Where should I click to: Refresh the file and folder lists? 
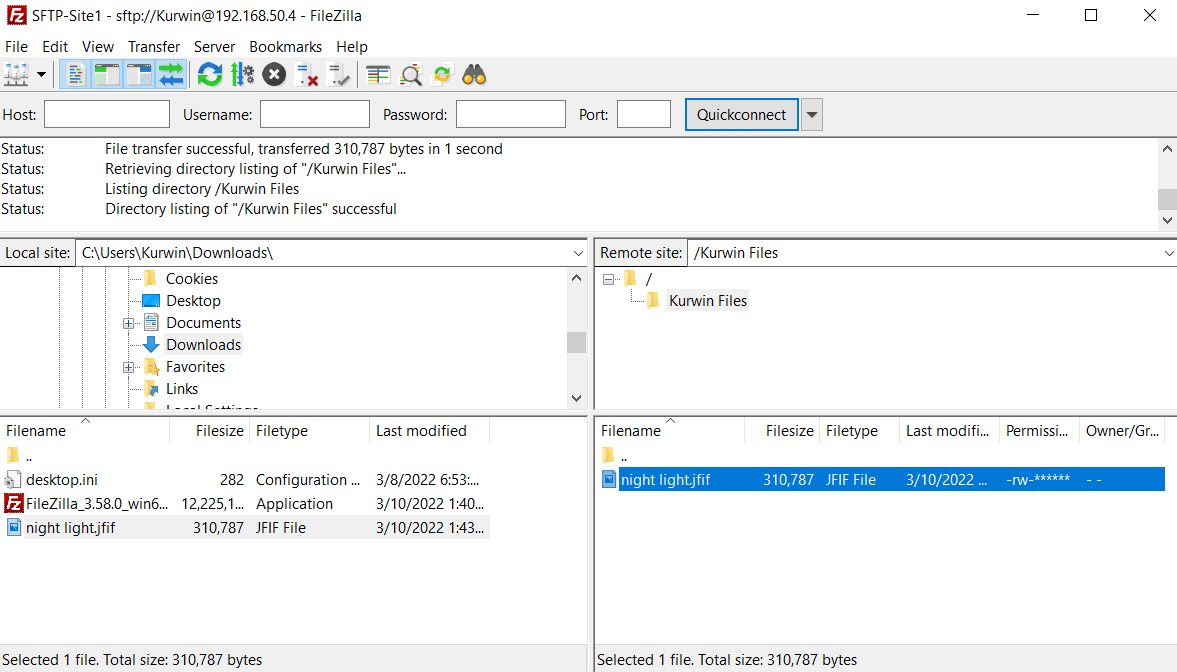[209, 74]
